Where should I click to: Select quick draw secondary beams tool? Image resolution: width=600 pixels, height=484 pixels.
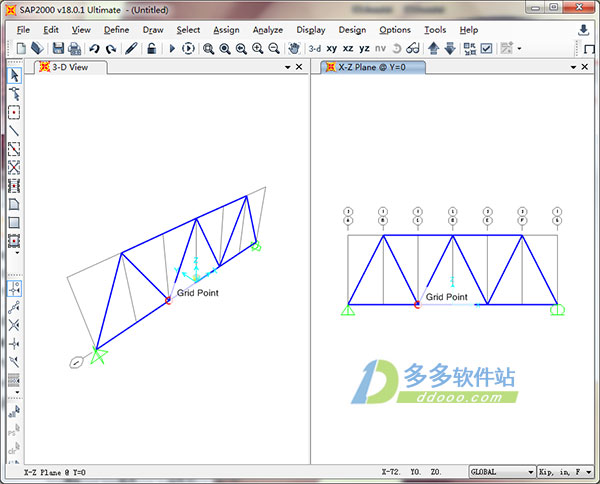click(x=14, y=186)
